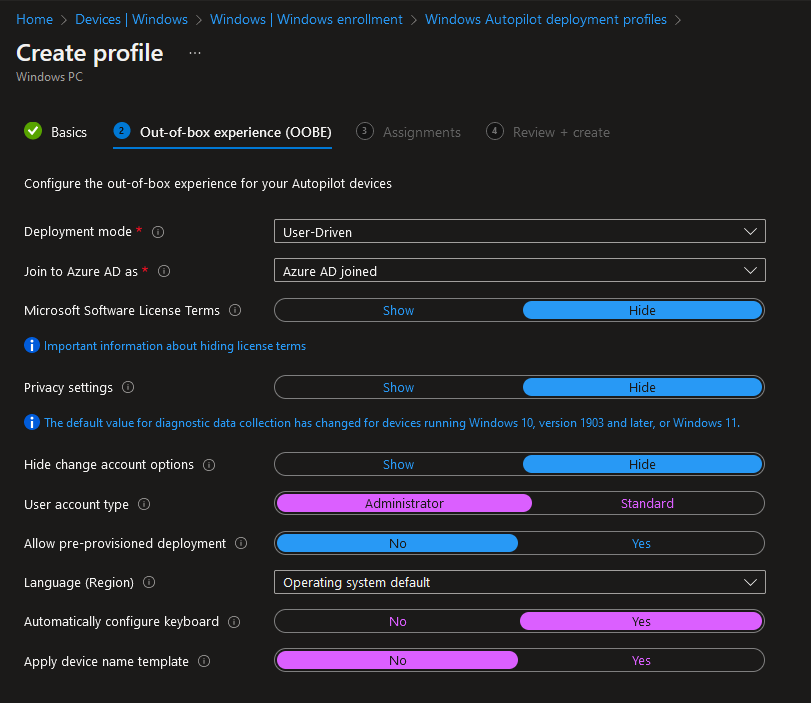Open the Join to Azure AD as dropdown
The height and width of the screenshot is (703, 811).
coord(519,270)
